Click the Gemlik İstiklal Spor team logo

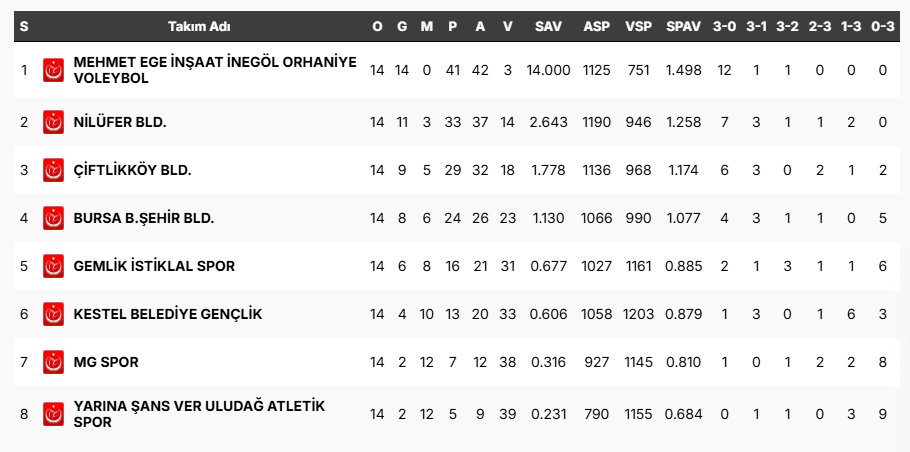[53, 266]
